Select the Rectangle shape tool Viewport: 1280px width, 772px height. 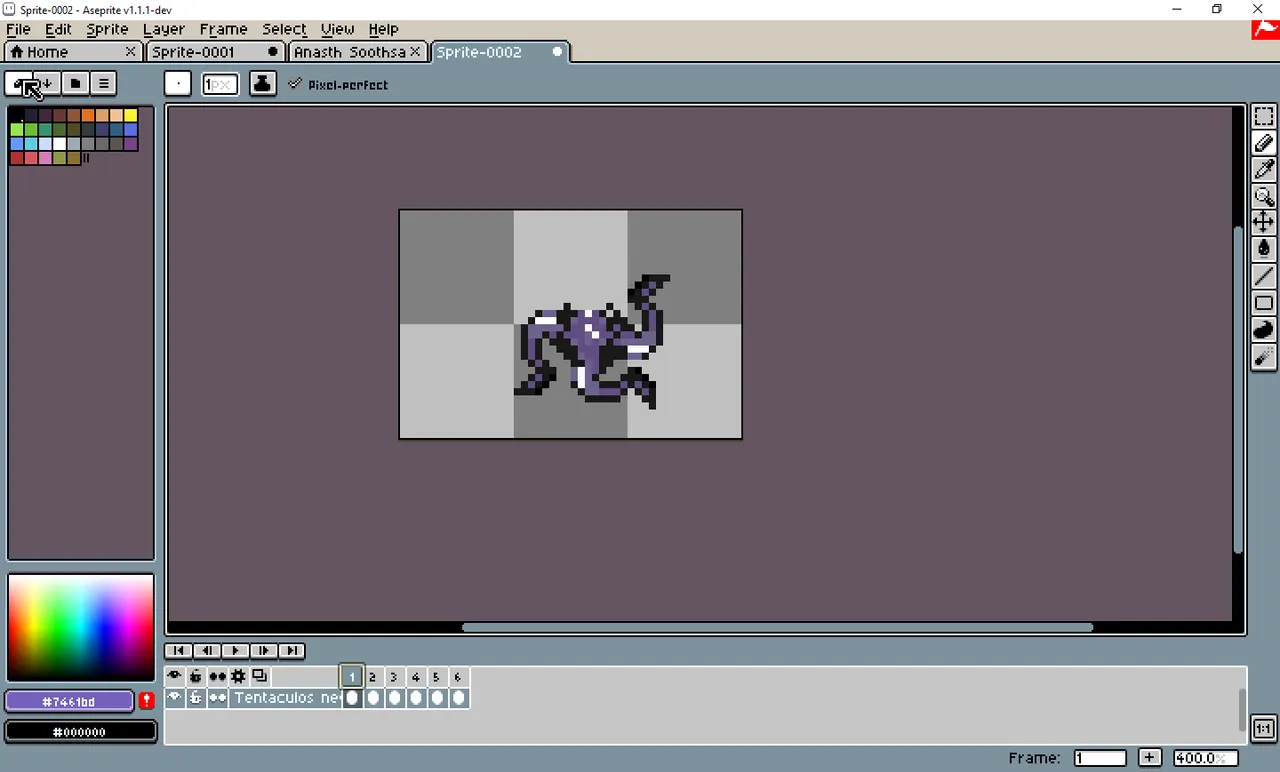[1264, 303]
